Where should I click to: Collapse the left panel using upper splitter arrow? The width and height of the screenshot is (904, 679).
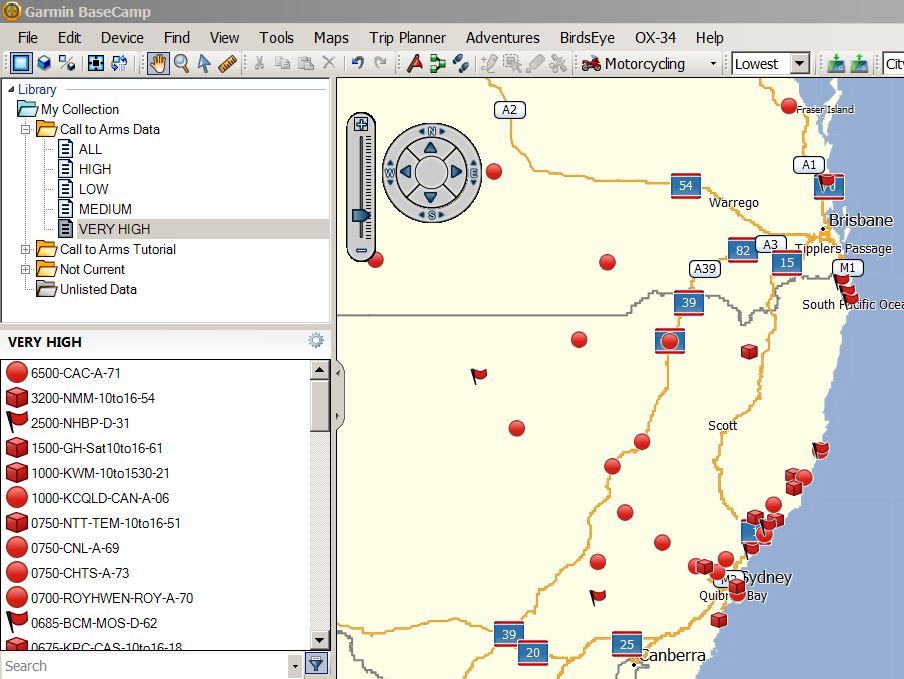(338, 373)
